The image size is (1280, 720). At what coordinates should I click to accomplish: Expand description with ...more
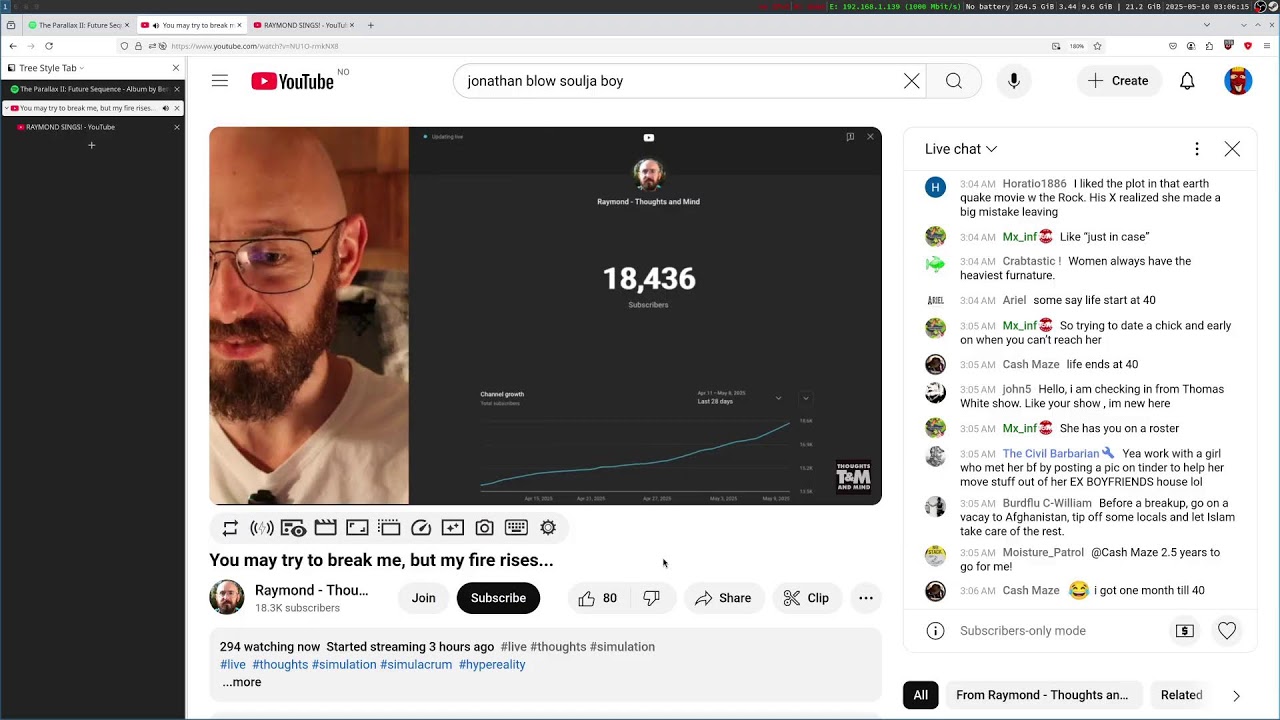pos(241,682)
